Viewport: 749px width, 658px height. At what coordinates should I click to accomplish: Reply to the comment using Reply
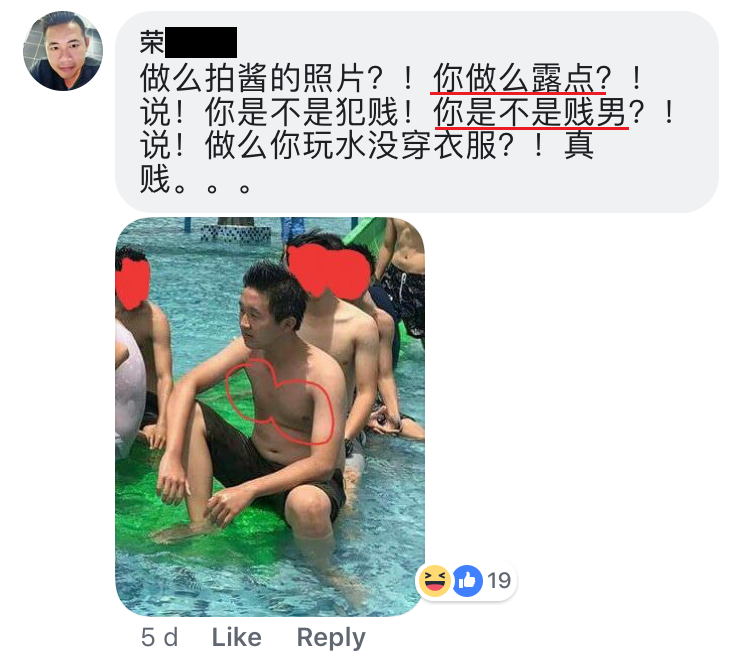coord(331,638)
